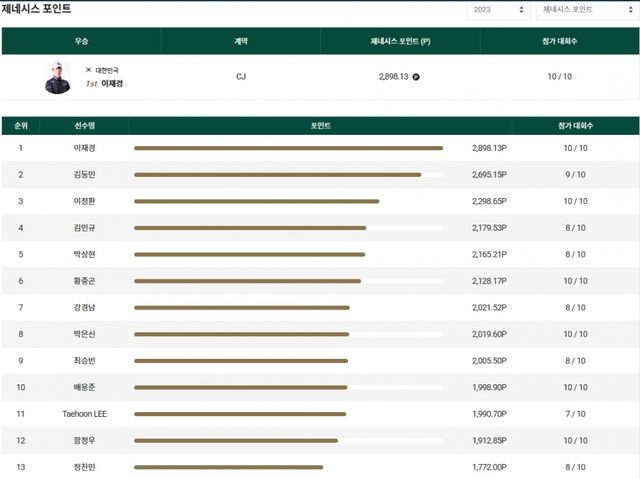Click player Taehoon LEE in the list
This screenshot has width=640, height=479.
85,414
